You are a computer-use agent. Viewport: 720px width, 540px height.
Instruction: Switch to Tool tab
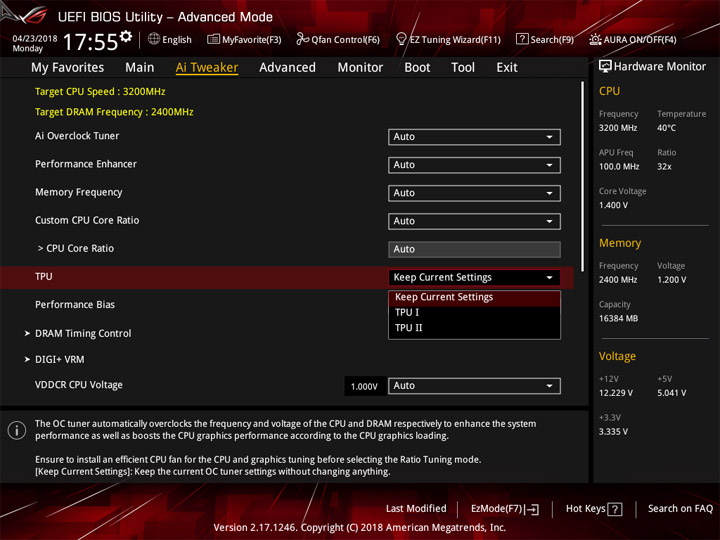[463, 68]
